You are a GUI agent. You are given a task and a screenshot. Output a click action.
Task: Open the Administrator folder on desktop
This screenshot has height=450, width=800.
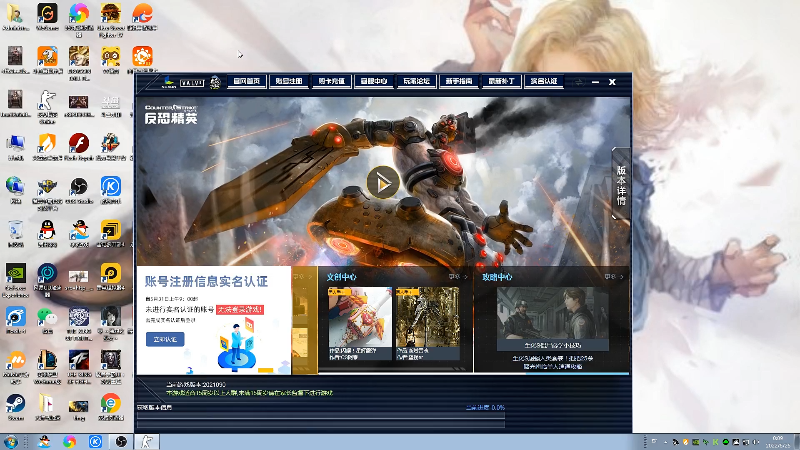point(15,17)
